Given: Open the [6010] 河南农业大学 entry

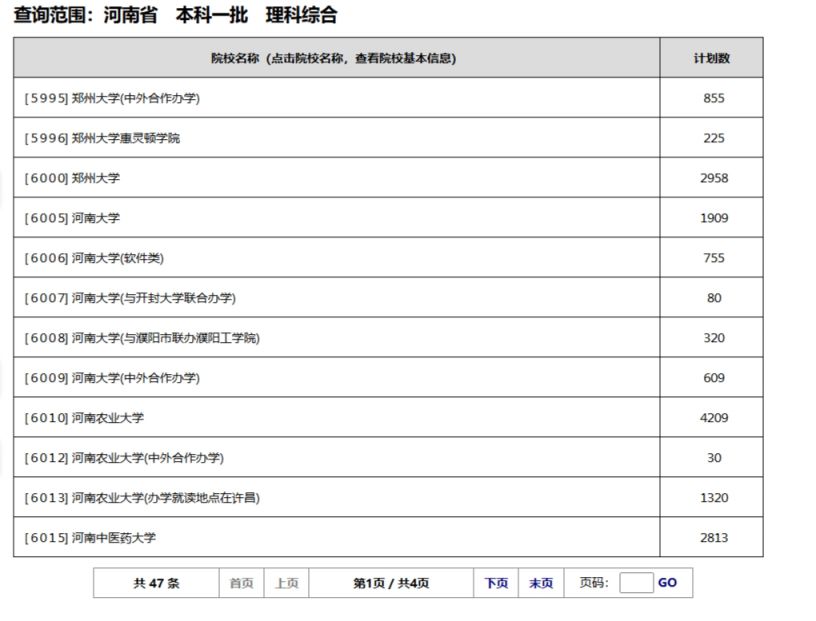Looking at the screenshot, I should click(84, 417).
